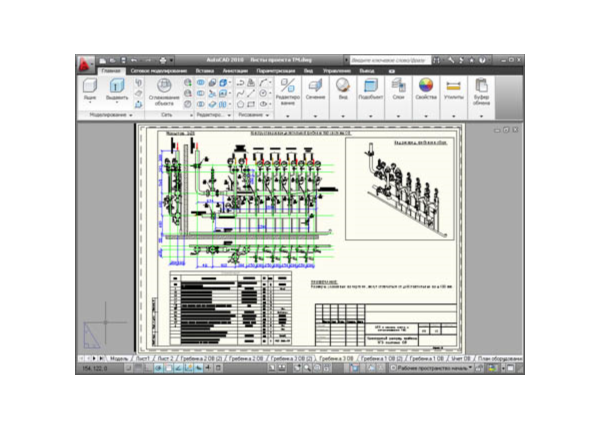Expand the Рисование panel title arrow
The width and height of the screenshot is (600, 428).
(x=267, y=115)
